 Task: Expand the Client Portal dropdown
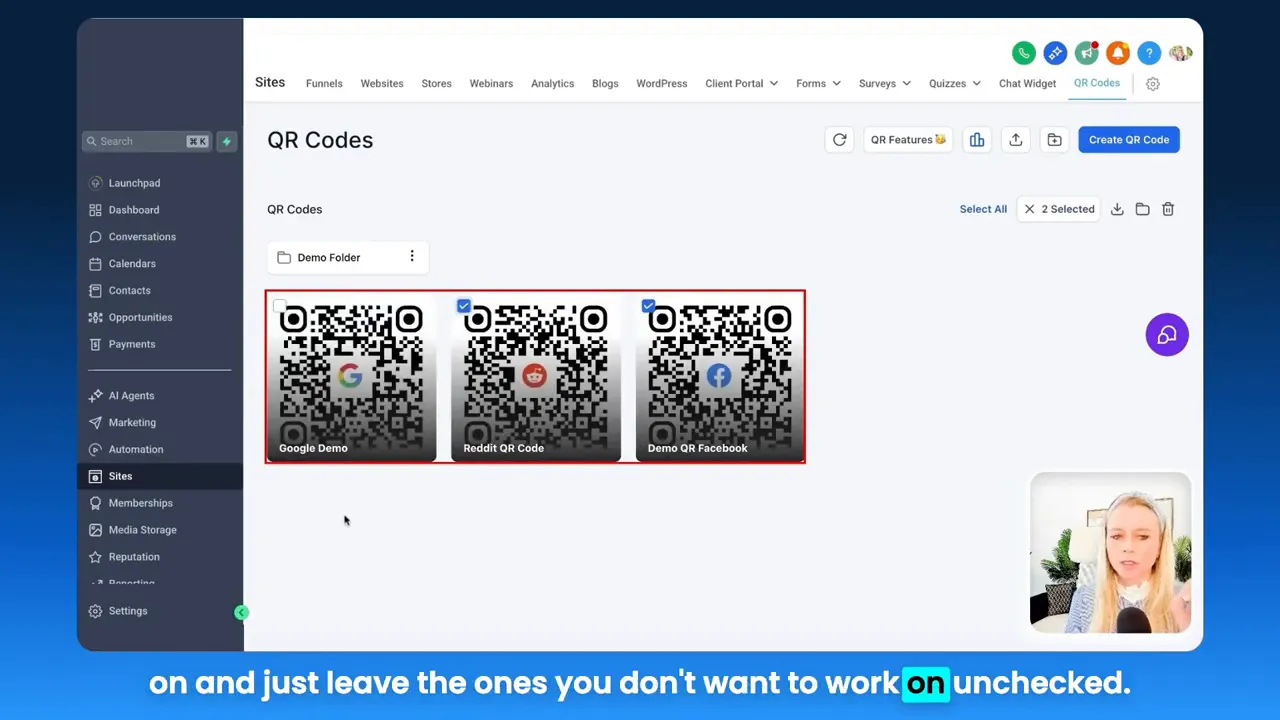[x=741, y=84]
